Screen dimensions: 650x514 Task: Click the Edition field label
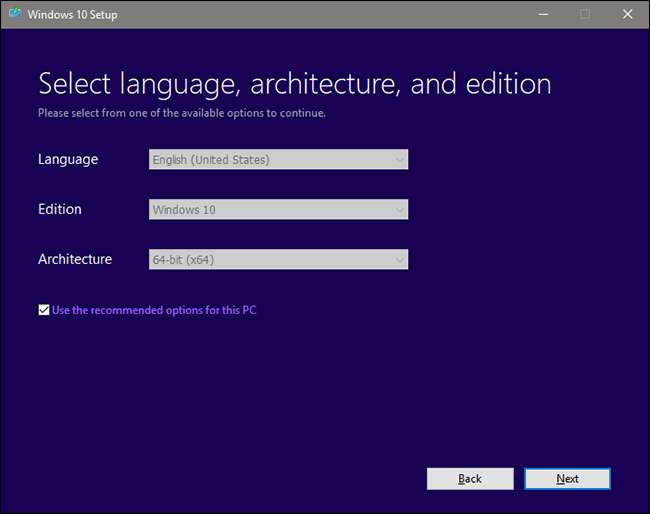click(60, 210)
